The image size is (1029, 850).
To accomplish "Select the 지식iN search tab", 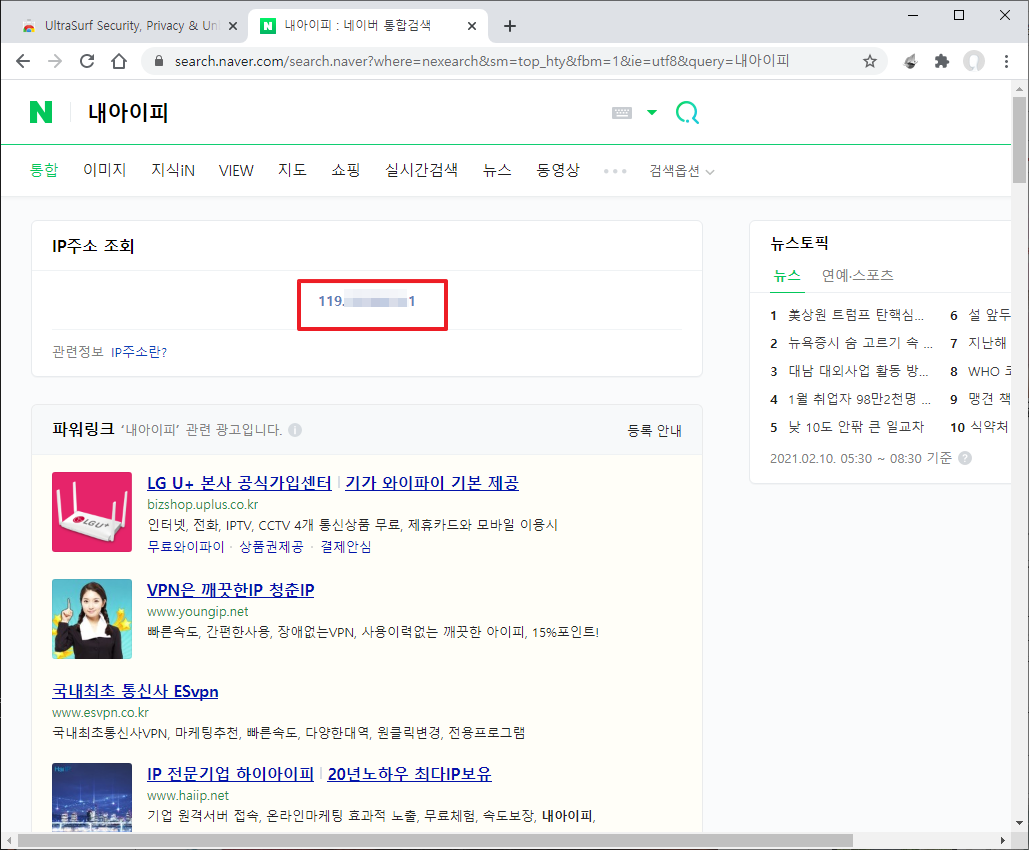I will coord(173,170).
